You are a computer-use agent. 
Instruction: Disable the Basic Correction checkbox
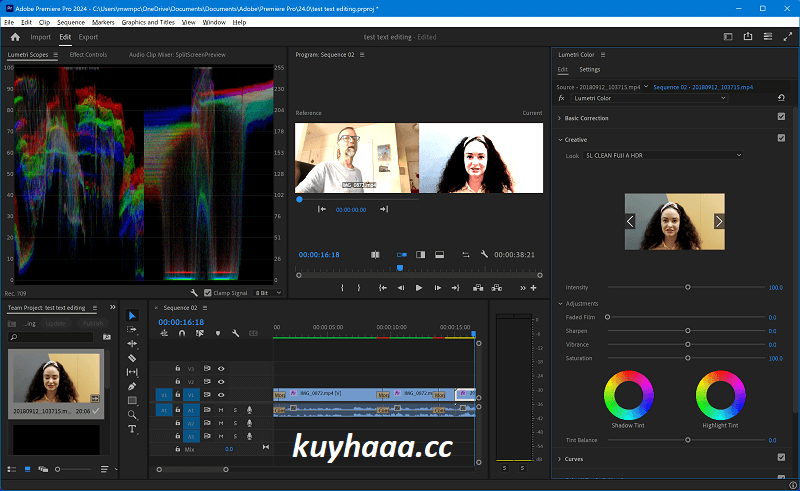pyautogui.click(x=781, y=116)
